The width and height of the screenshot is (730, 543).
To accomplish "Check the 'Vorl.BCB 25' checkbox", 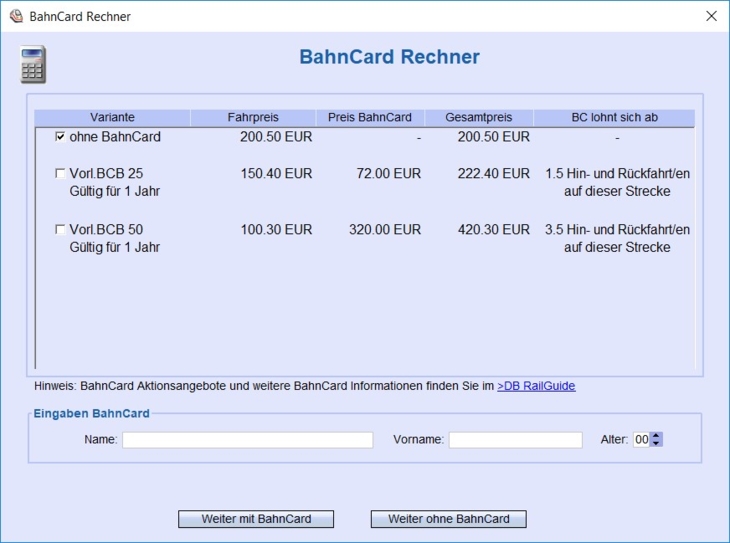I will (x=60, y=174).
